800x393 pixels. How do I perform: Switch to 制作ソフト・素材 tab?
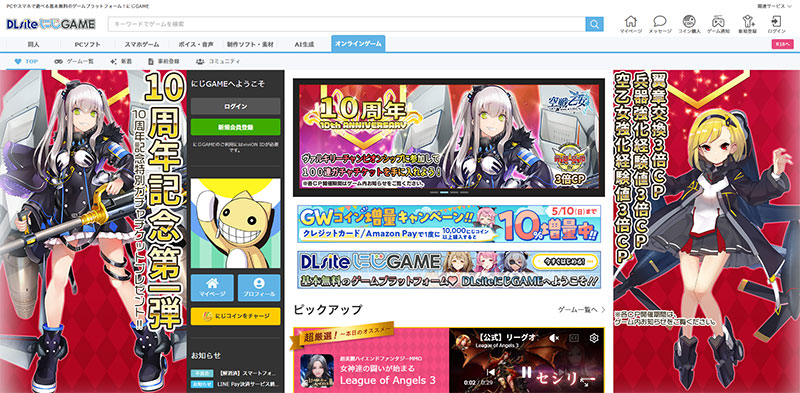tap(250, 44)
